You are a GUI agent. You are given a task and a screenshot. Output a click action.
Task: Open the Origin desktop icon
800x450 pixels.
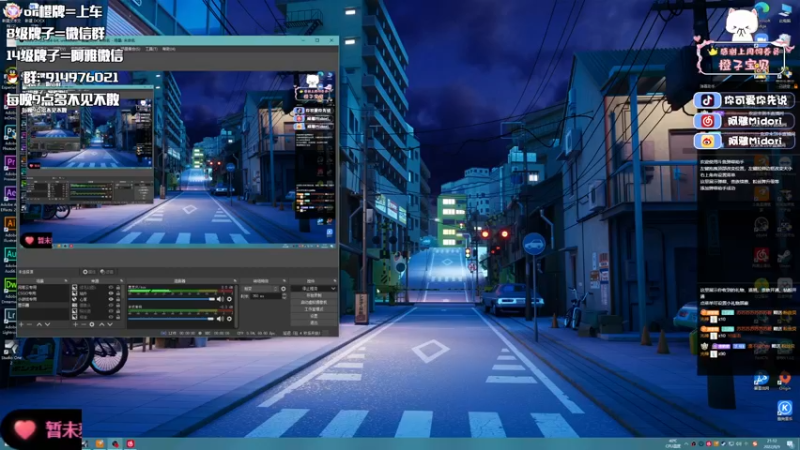pyautogui.click(x=785, y=379)
